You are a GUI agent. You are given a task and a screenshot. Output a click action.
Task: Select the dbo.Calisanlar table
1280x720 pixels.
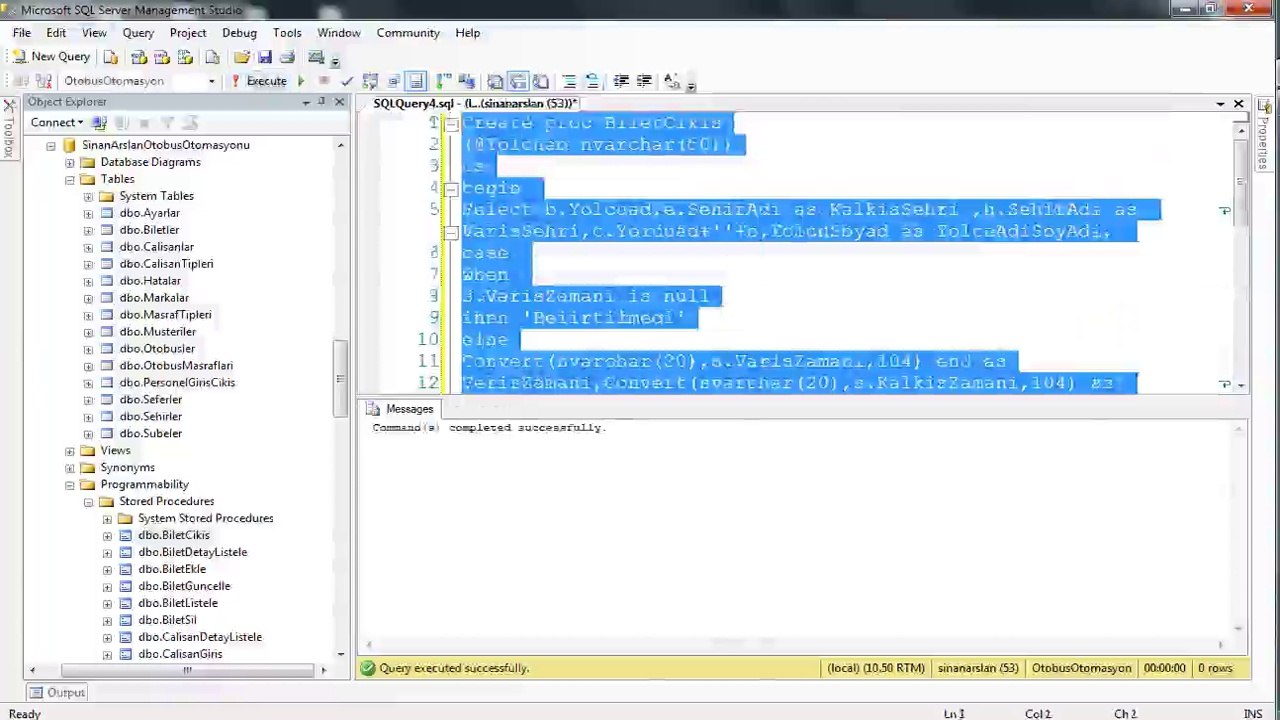(x=156, y=247)
